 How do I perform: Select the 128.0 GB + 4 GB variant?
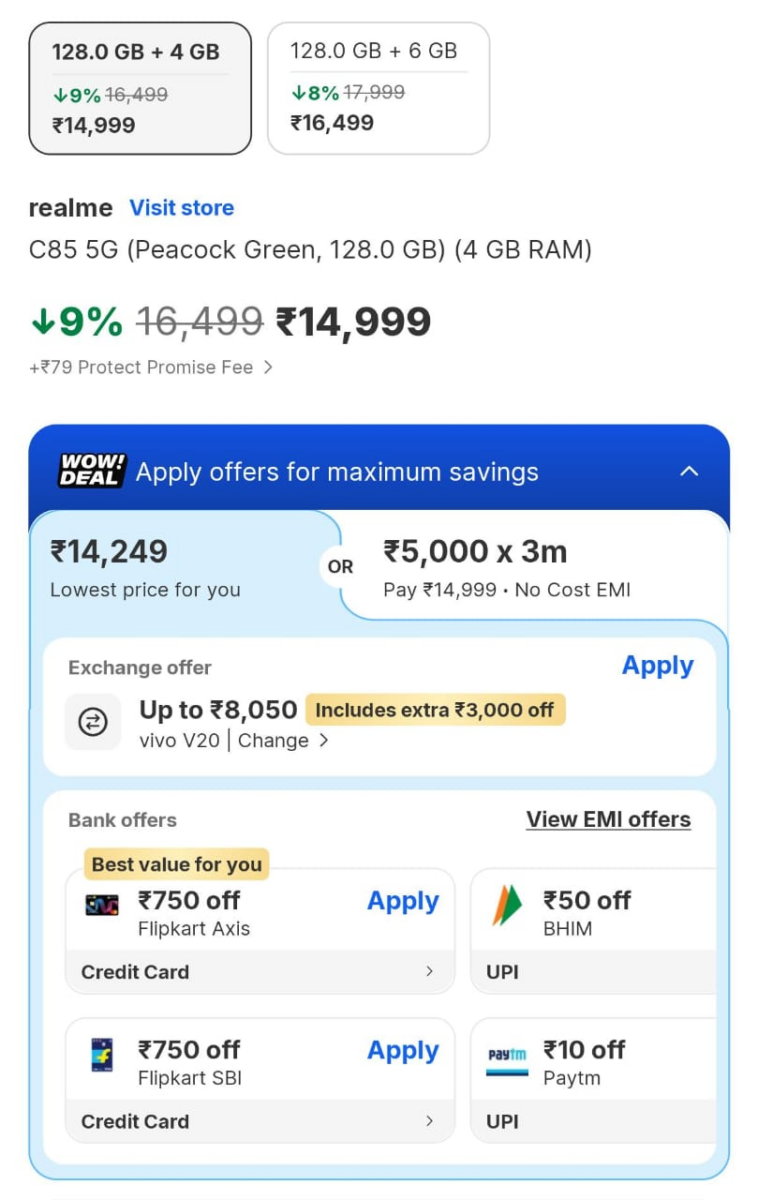[x=140, y=86]
